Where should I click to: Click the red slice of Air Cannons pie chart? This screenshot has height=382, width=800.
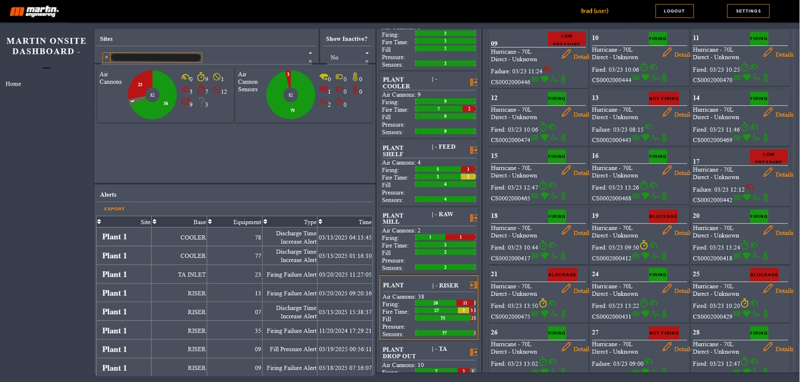tap(139, 84)
